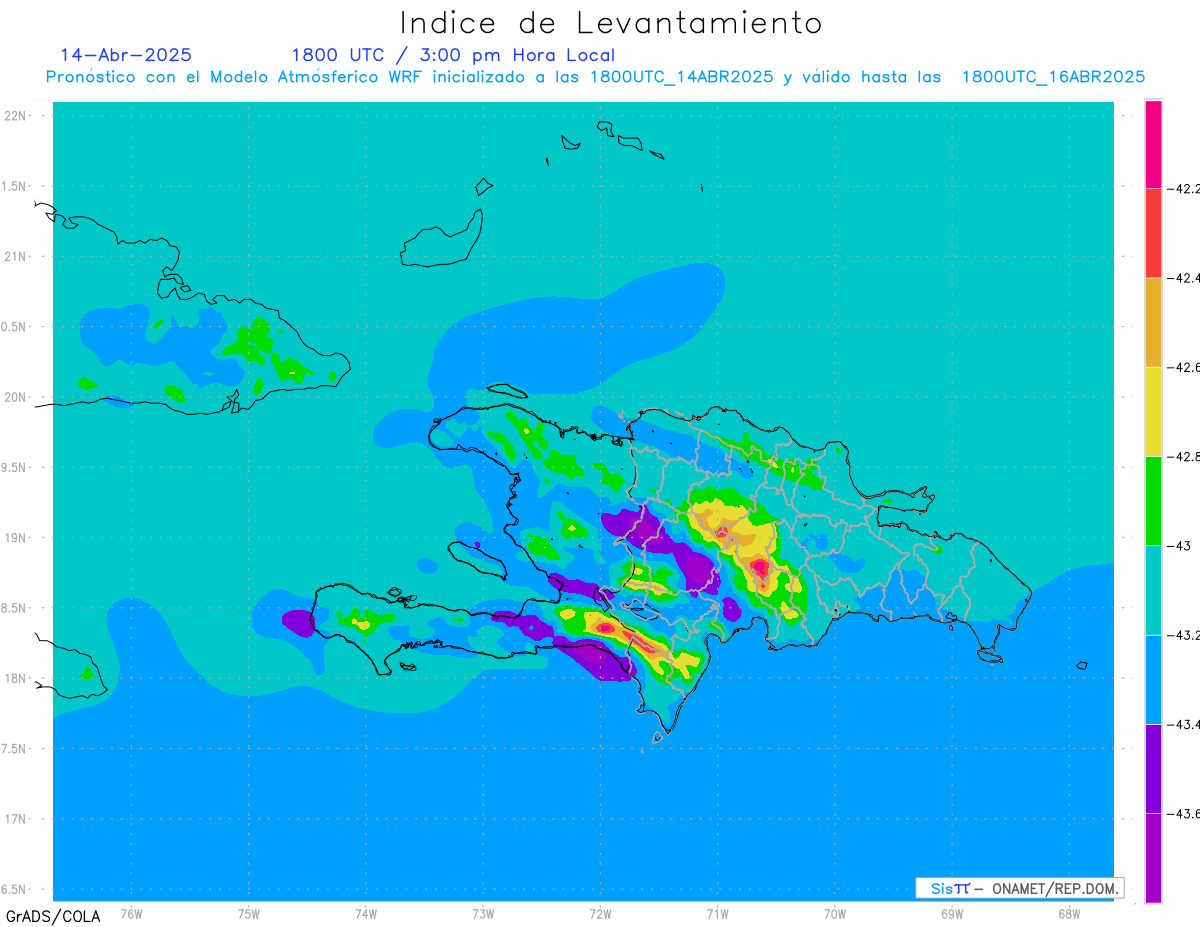Select legend value '-43.2'

click(x=1184, y=635)
